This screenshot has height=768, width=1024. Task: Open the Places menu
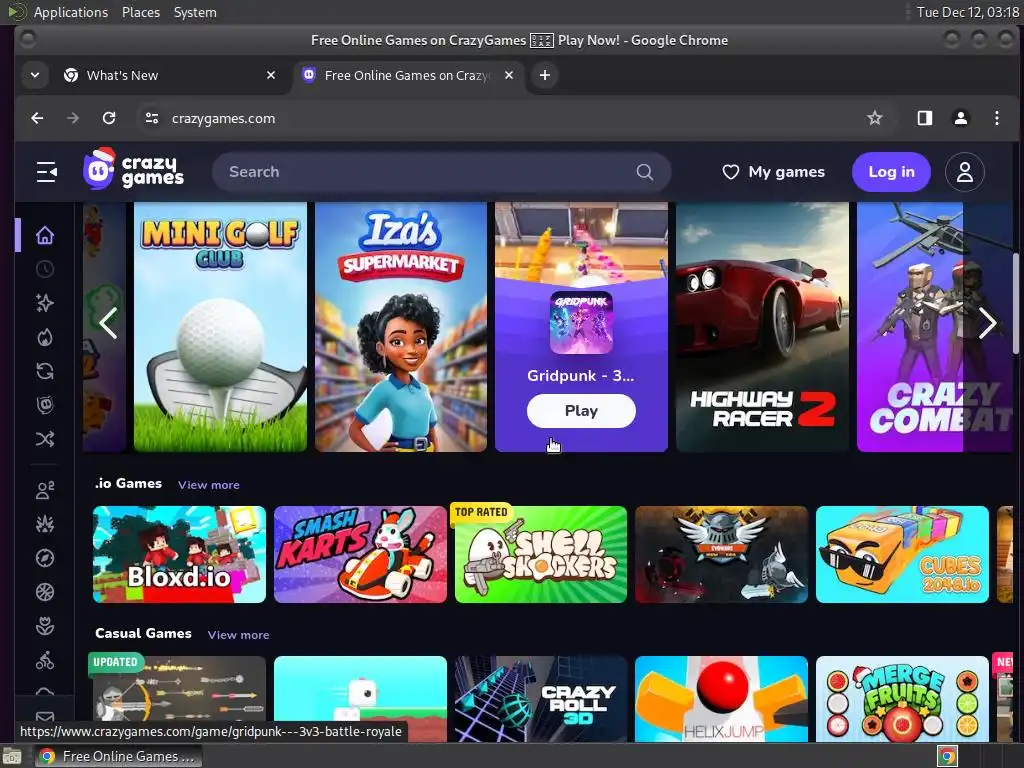click(141, 12)
